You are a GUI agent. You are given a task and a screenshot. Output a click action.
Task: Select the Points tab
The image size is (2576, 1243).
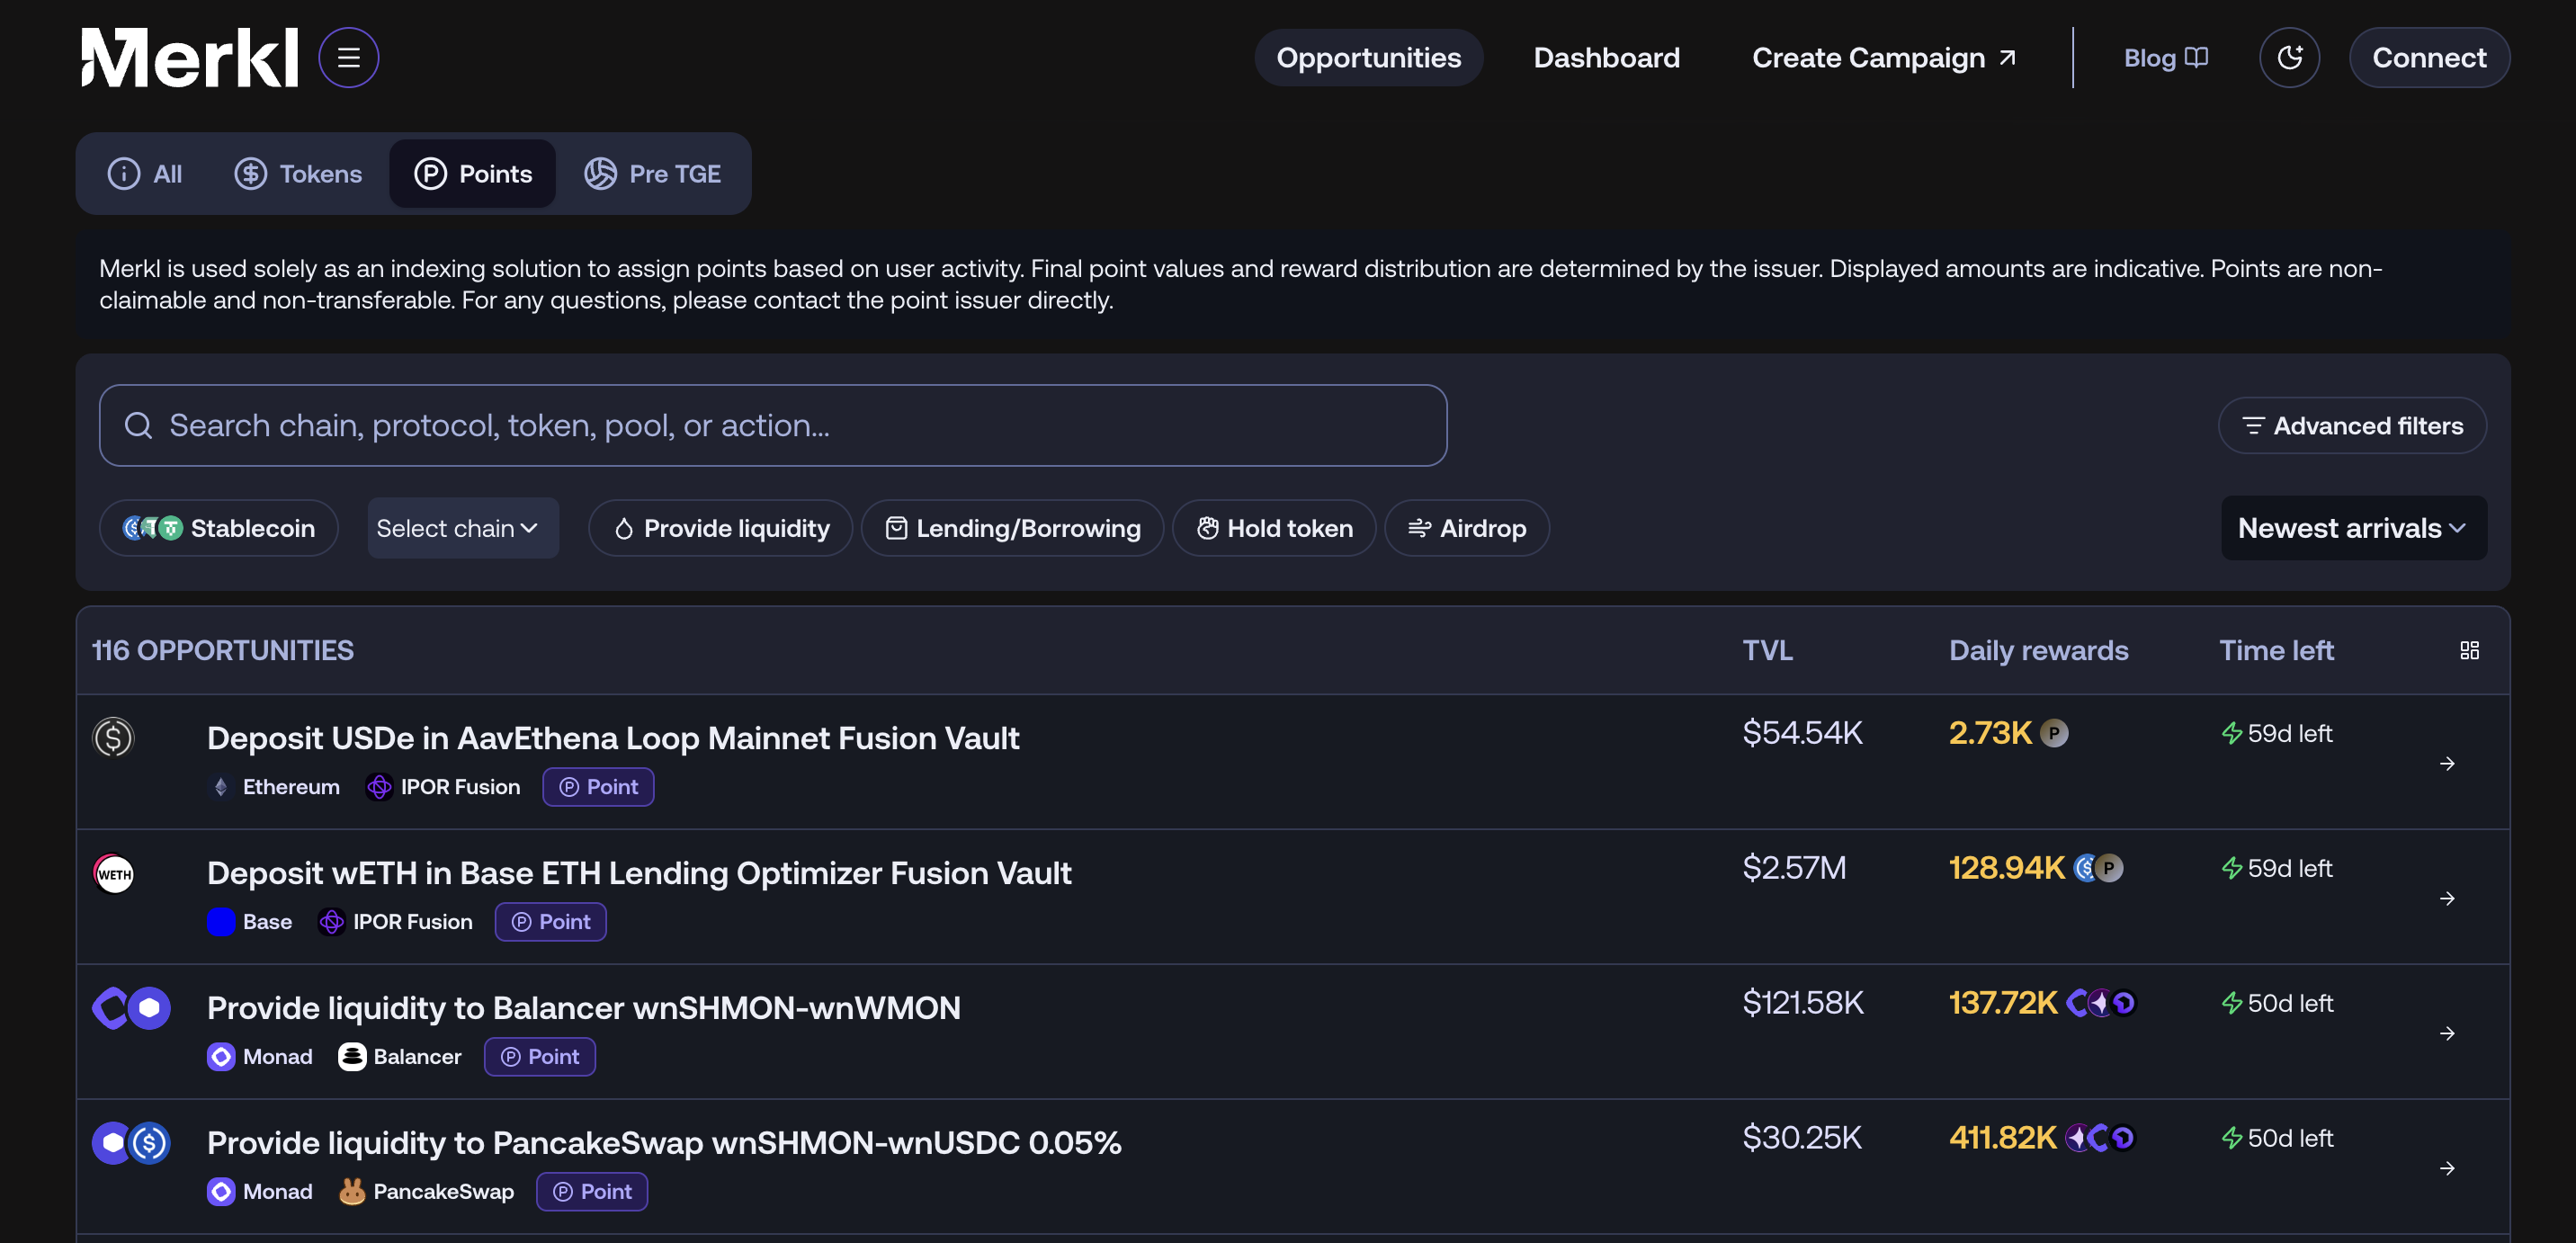473,174
